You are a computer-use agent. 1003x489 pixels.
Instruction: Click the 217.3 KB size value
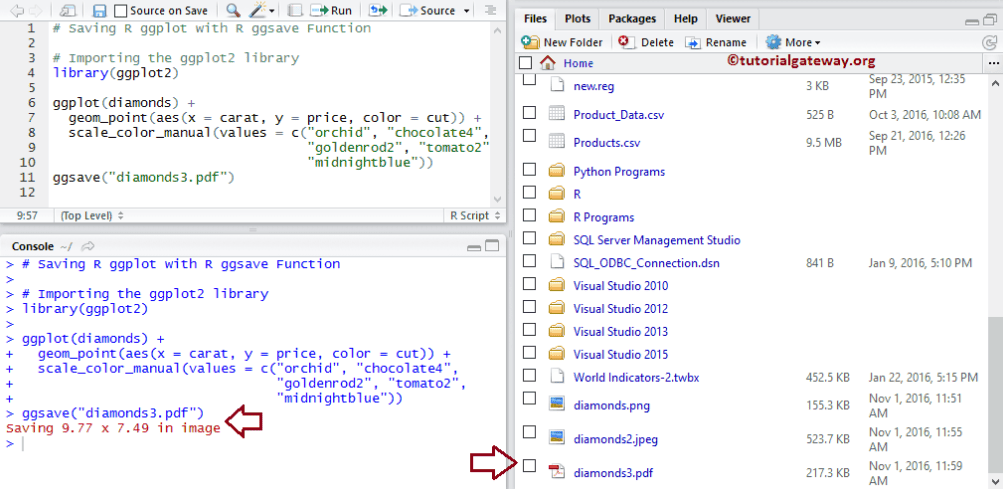tap(828, 473)
